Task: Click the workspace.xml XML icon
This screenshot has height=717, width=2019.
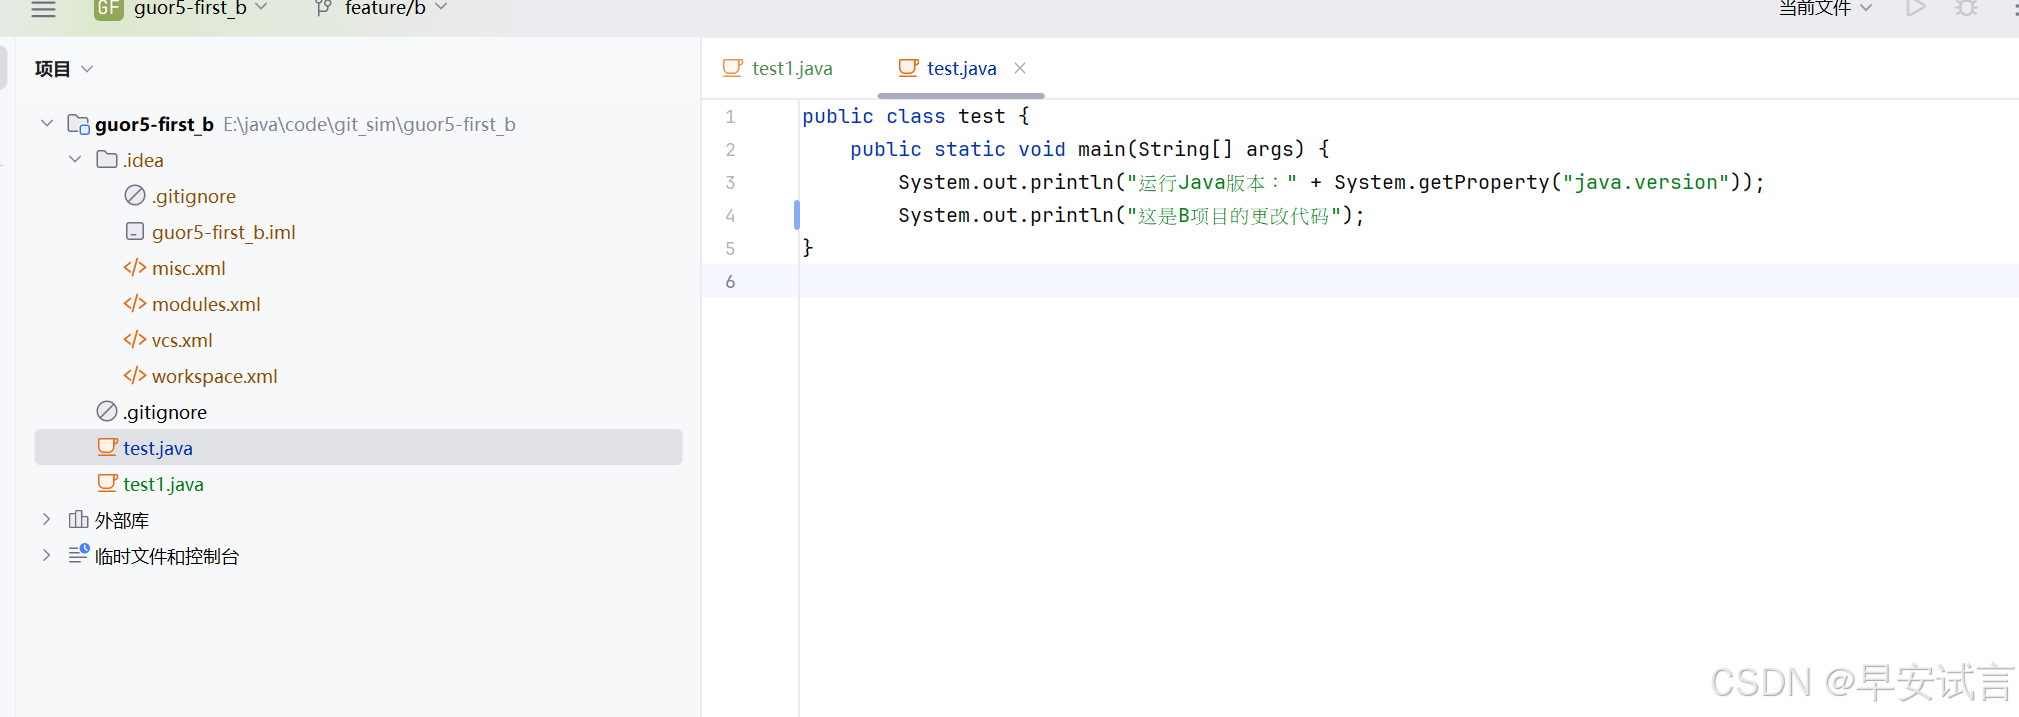Action: pyautogui.click(x=135, y=375)
